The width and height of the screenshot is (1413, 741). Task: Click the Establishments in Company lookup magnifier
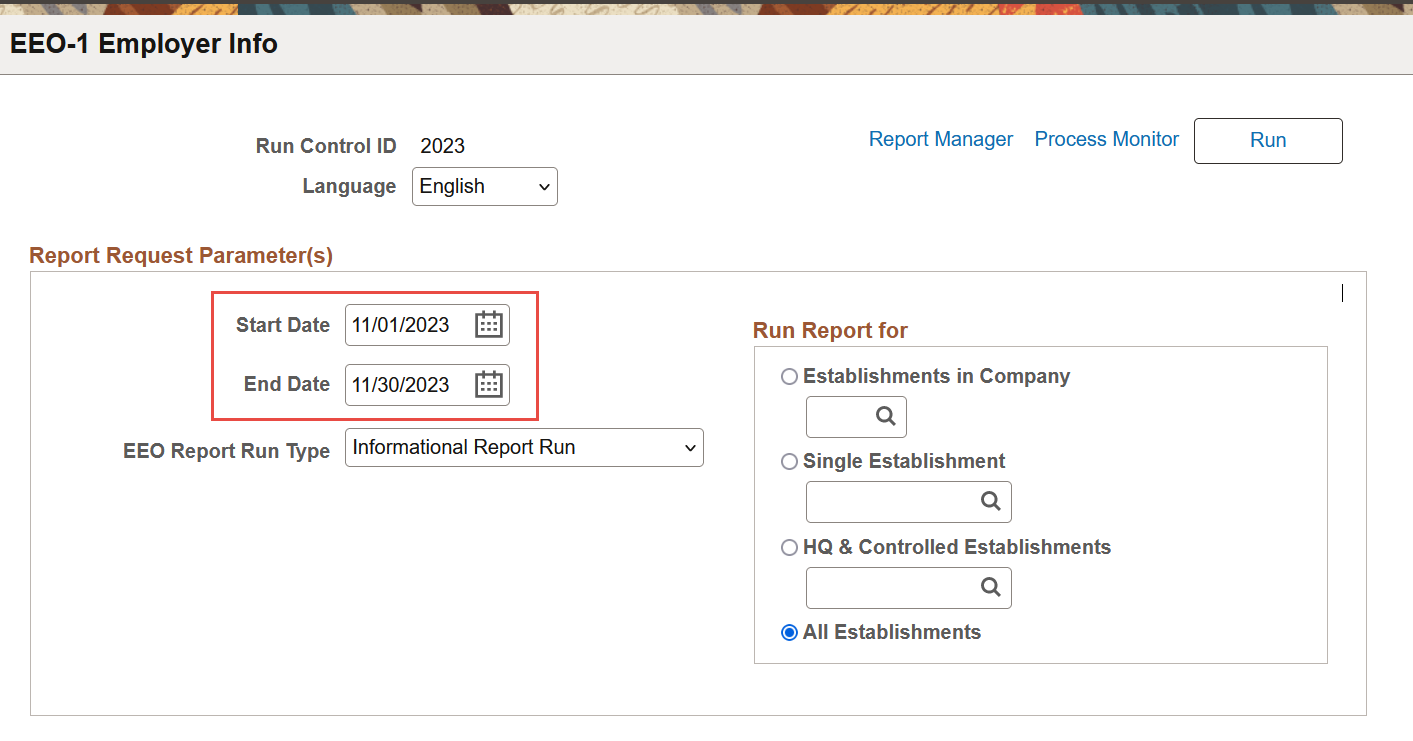pyautogui.click(x=885, y=417)
